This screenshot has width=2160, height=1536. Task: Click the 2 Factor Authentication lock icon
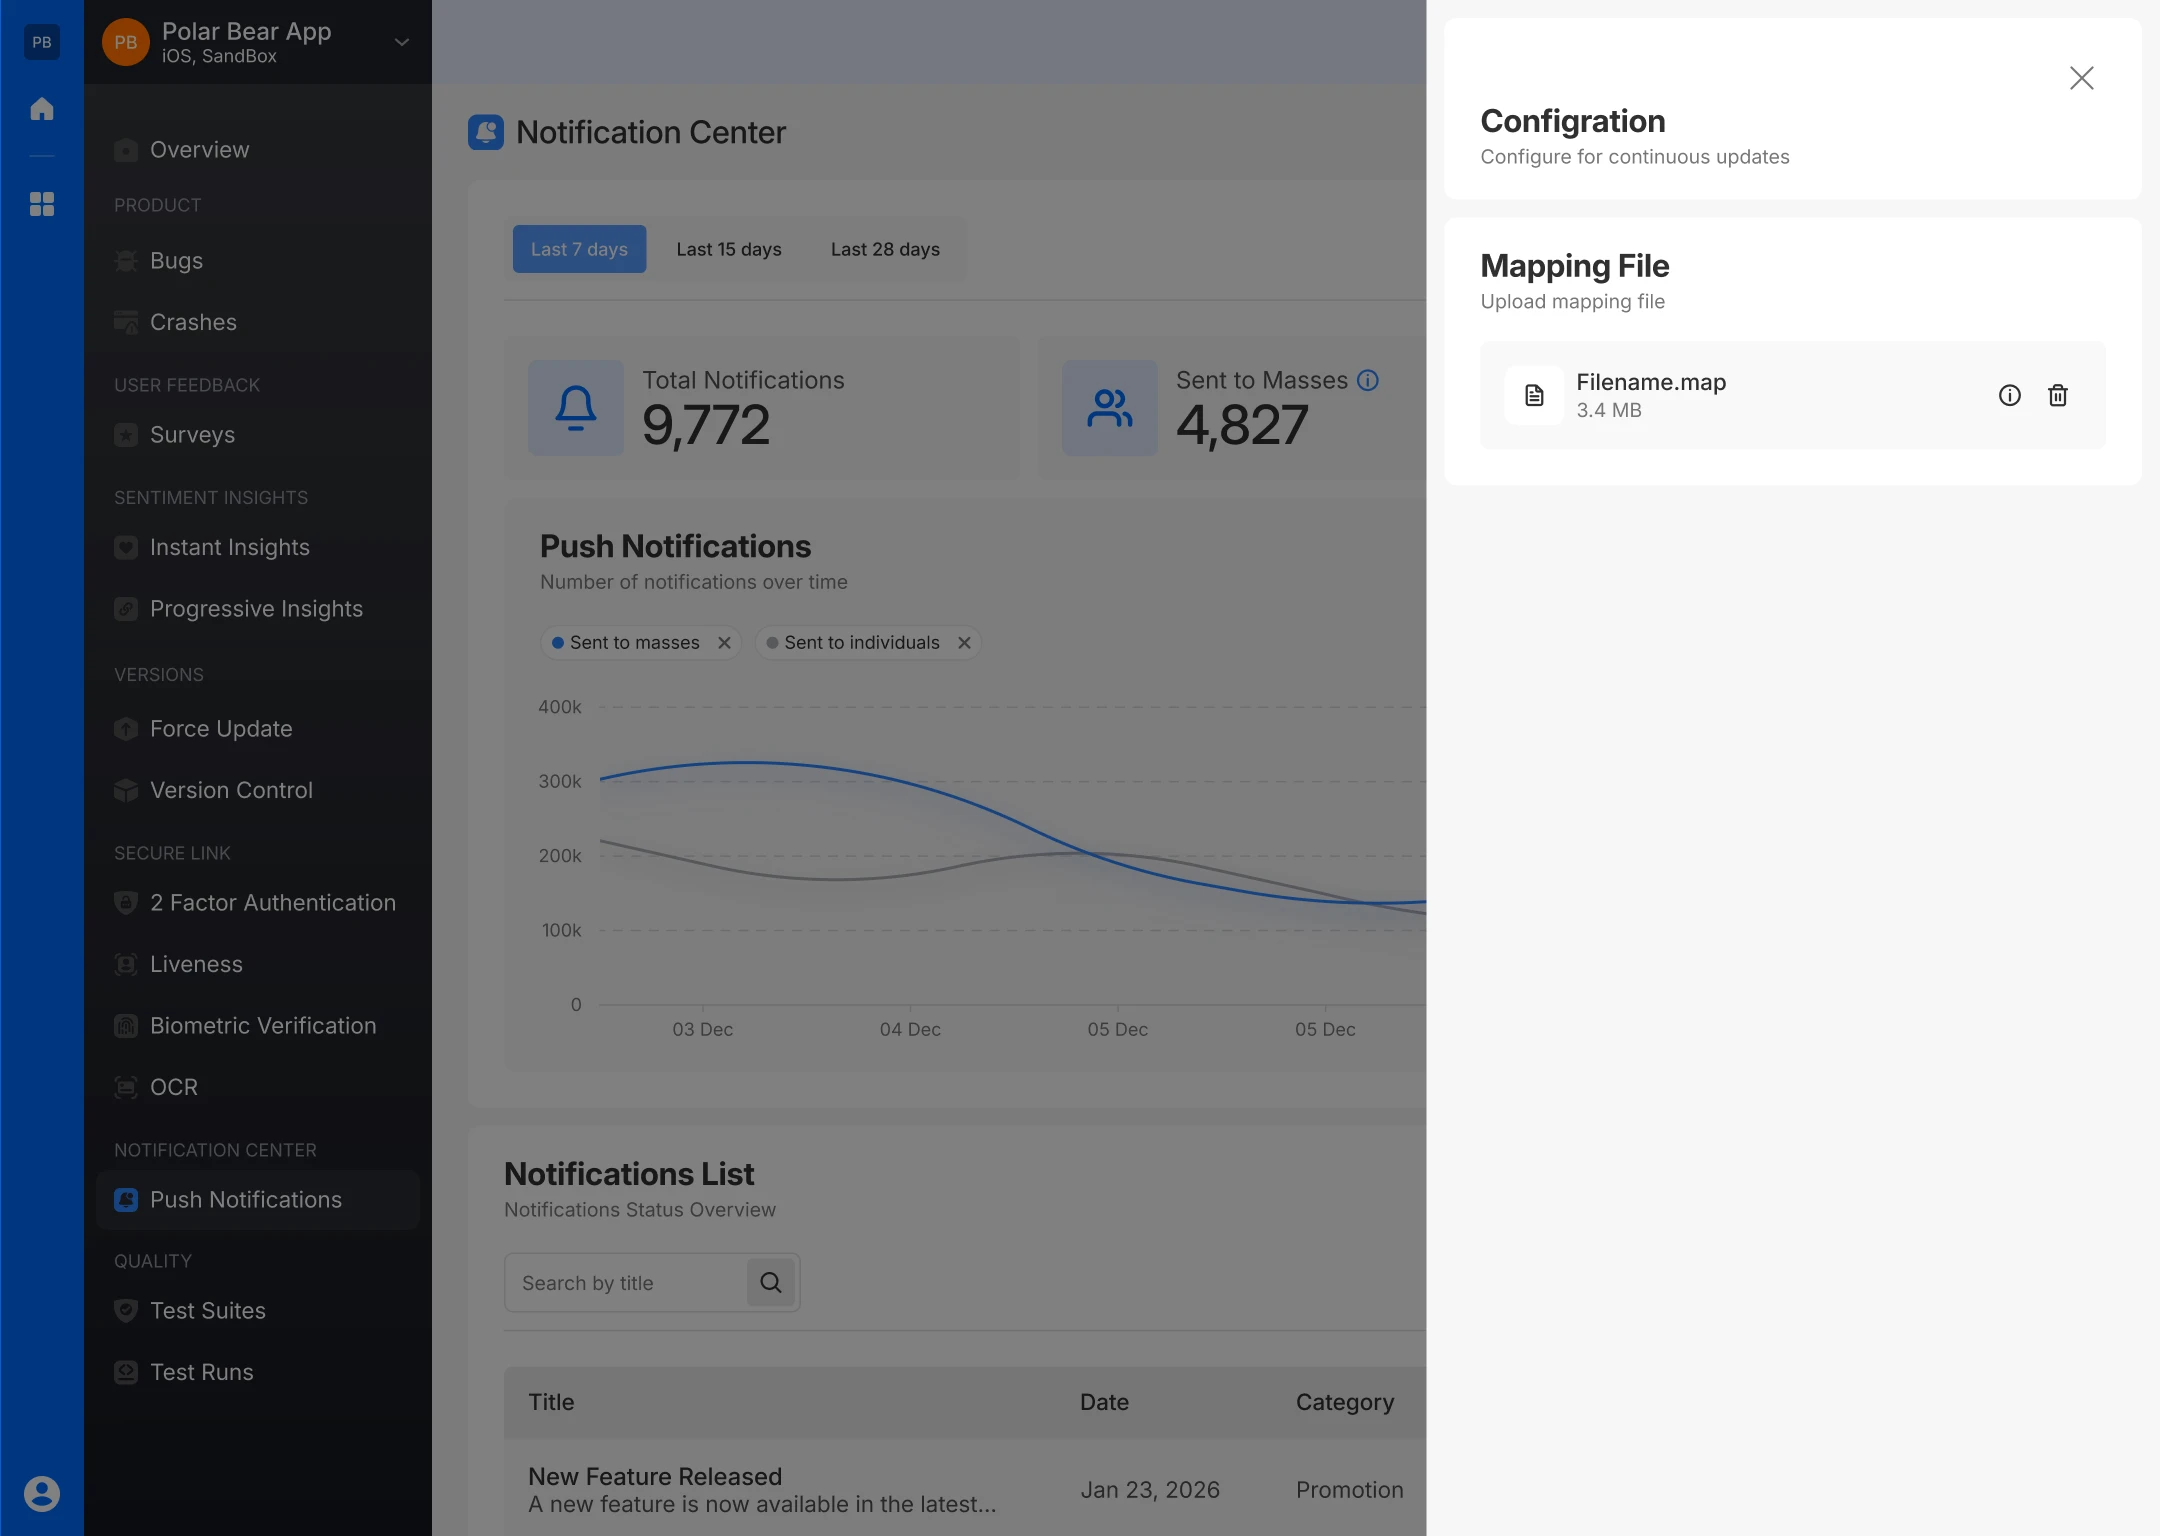coord(126,903)
